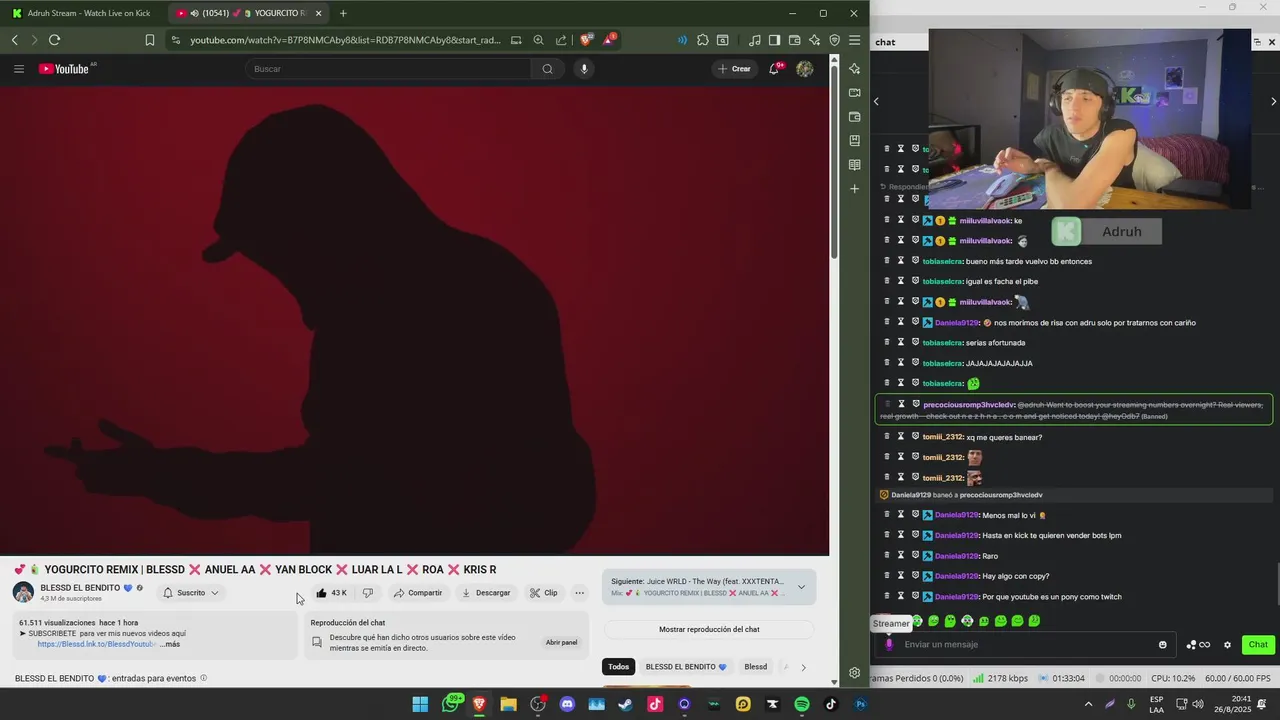1280x720 pixels.
Task: Like the video with thumbs up
Action: pyautogui.click(x=331, y=593)
